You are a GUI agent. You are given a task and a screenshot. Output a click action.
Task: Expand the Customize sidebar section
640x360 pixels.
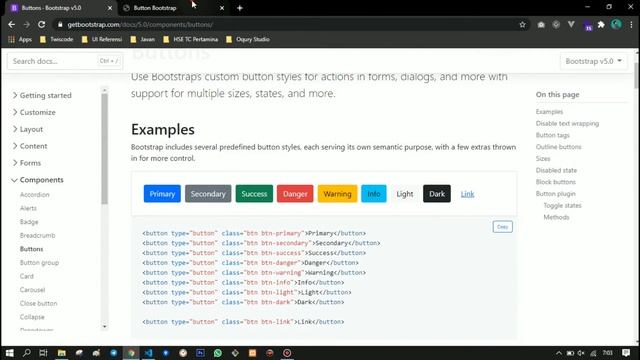point(34,112)
